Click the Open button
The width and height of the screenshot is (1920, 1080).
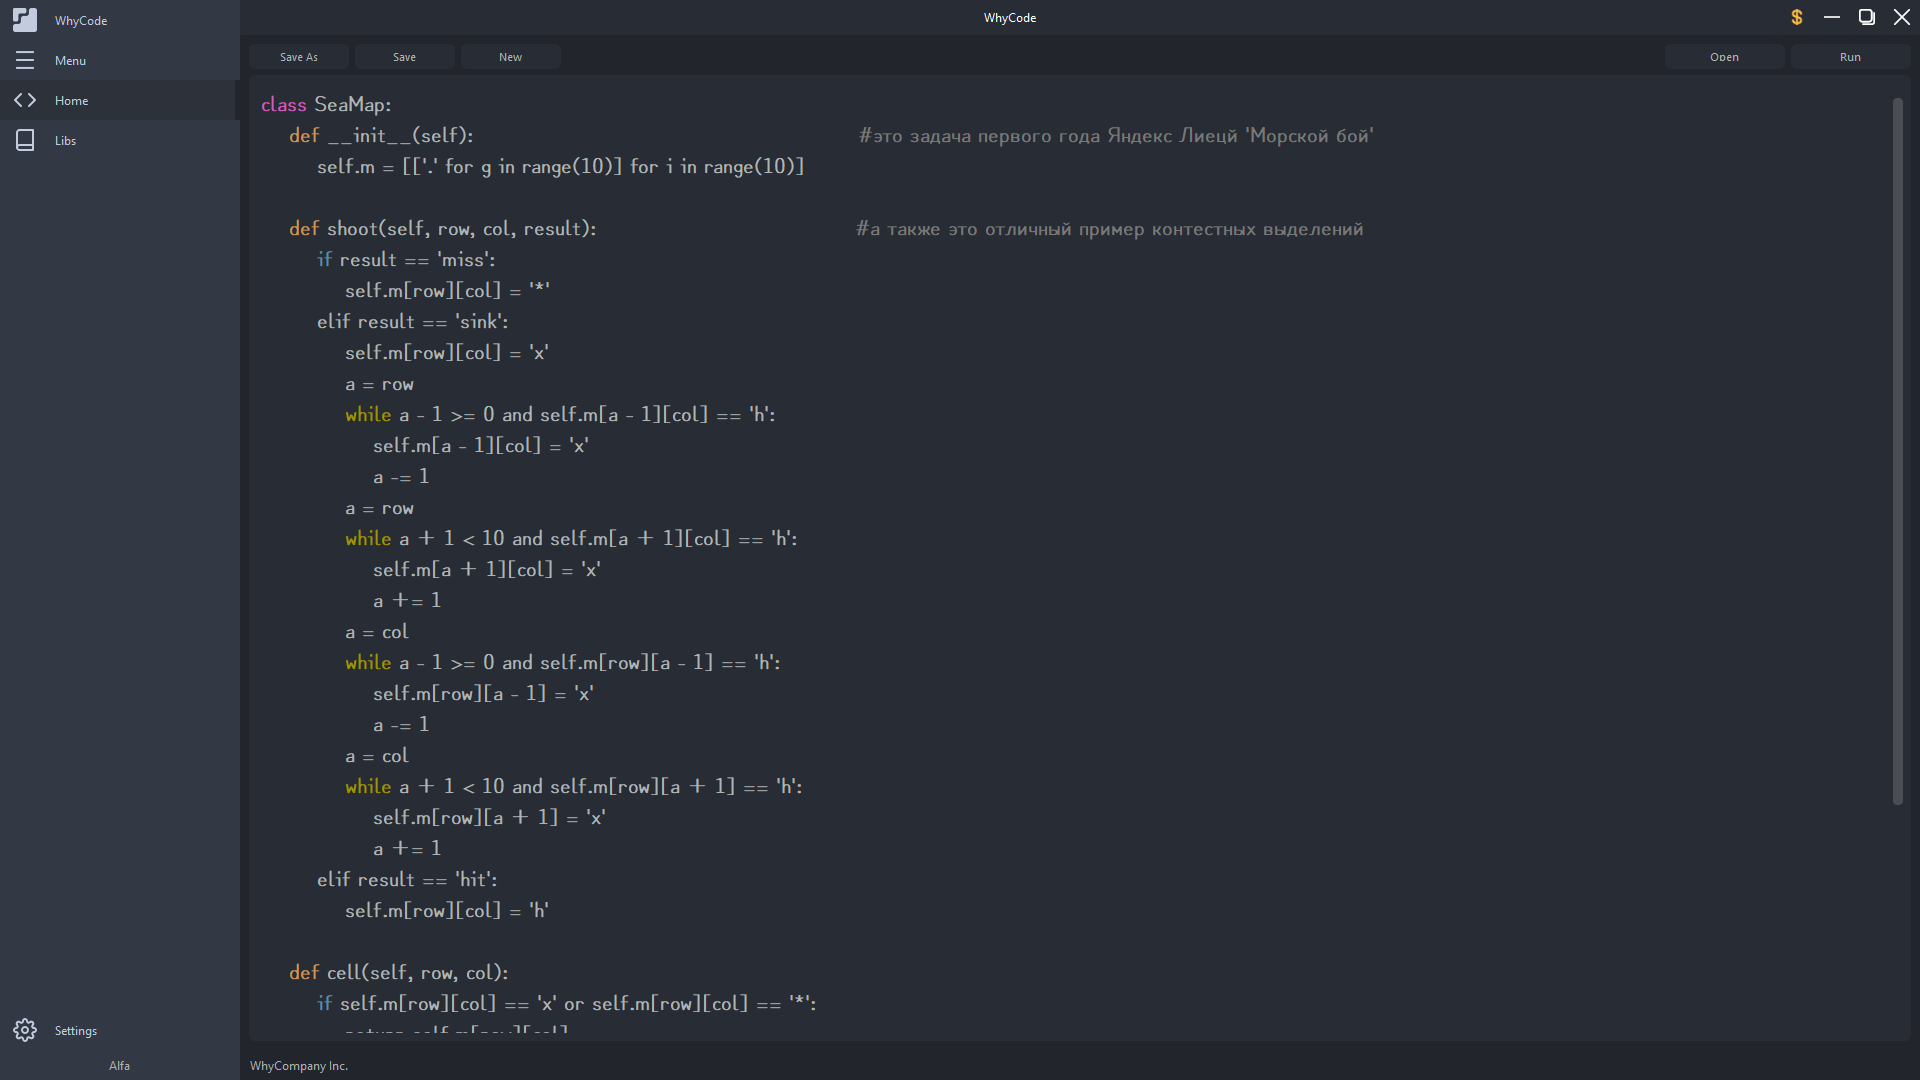click(x=1724, y=57)
